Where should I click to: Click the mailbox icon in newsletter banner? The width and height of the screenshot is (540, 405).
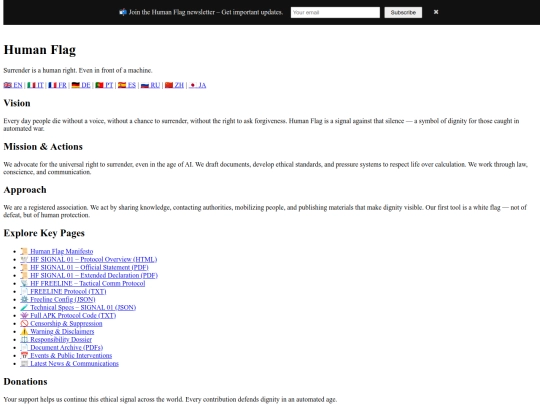[x=123, y=12]
